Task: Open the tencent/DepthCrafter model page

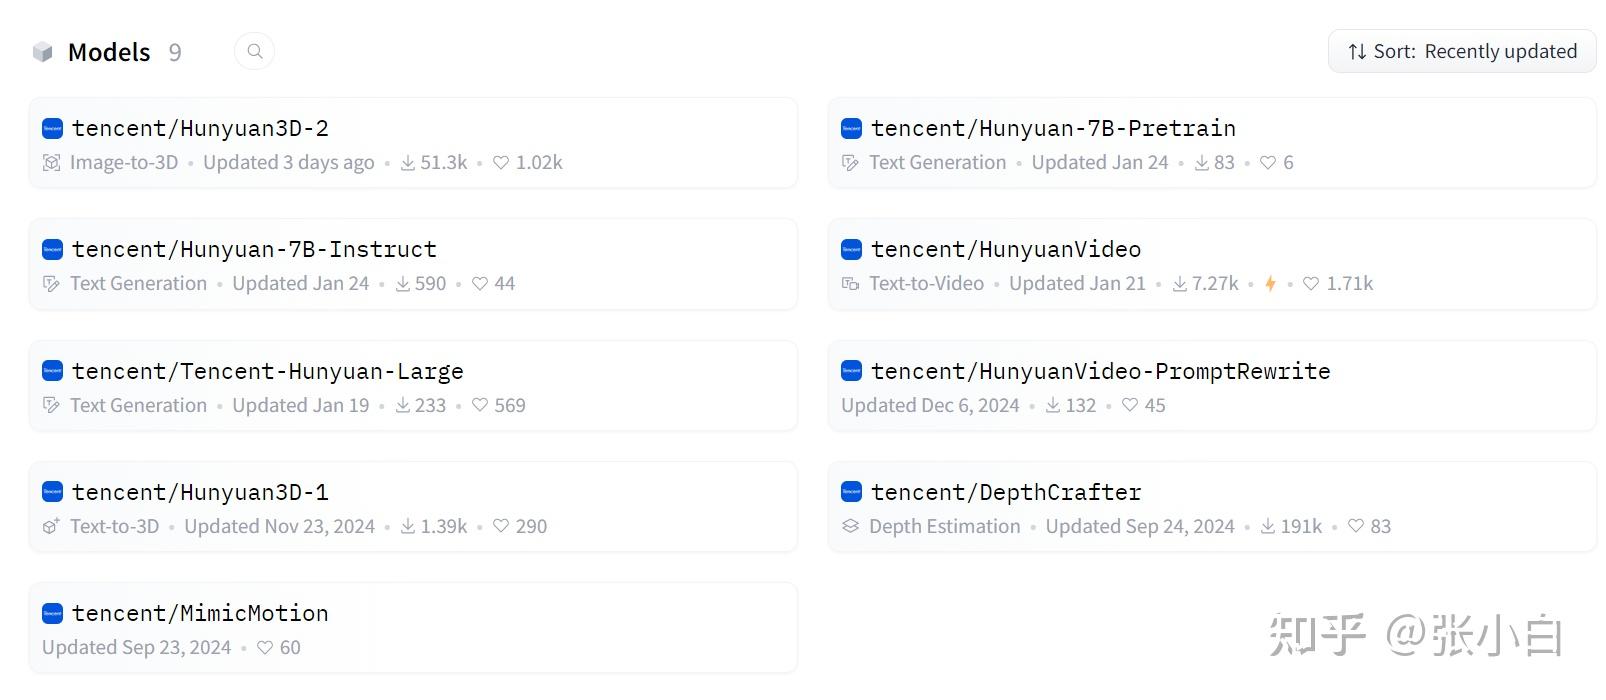Action: pos(1005,492)
